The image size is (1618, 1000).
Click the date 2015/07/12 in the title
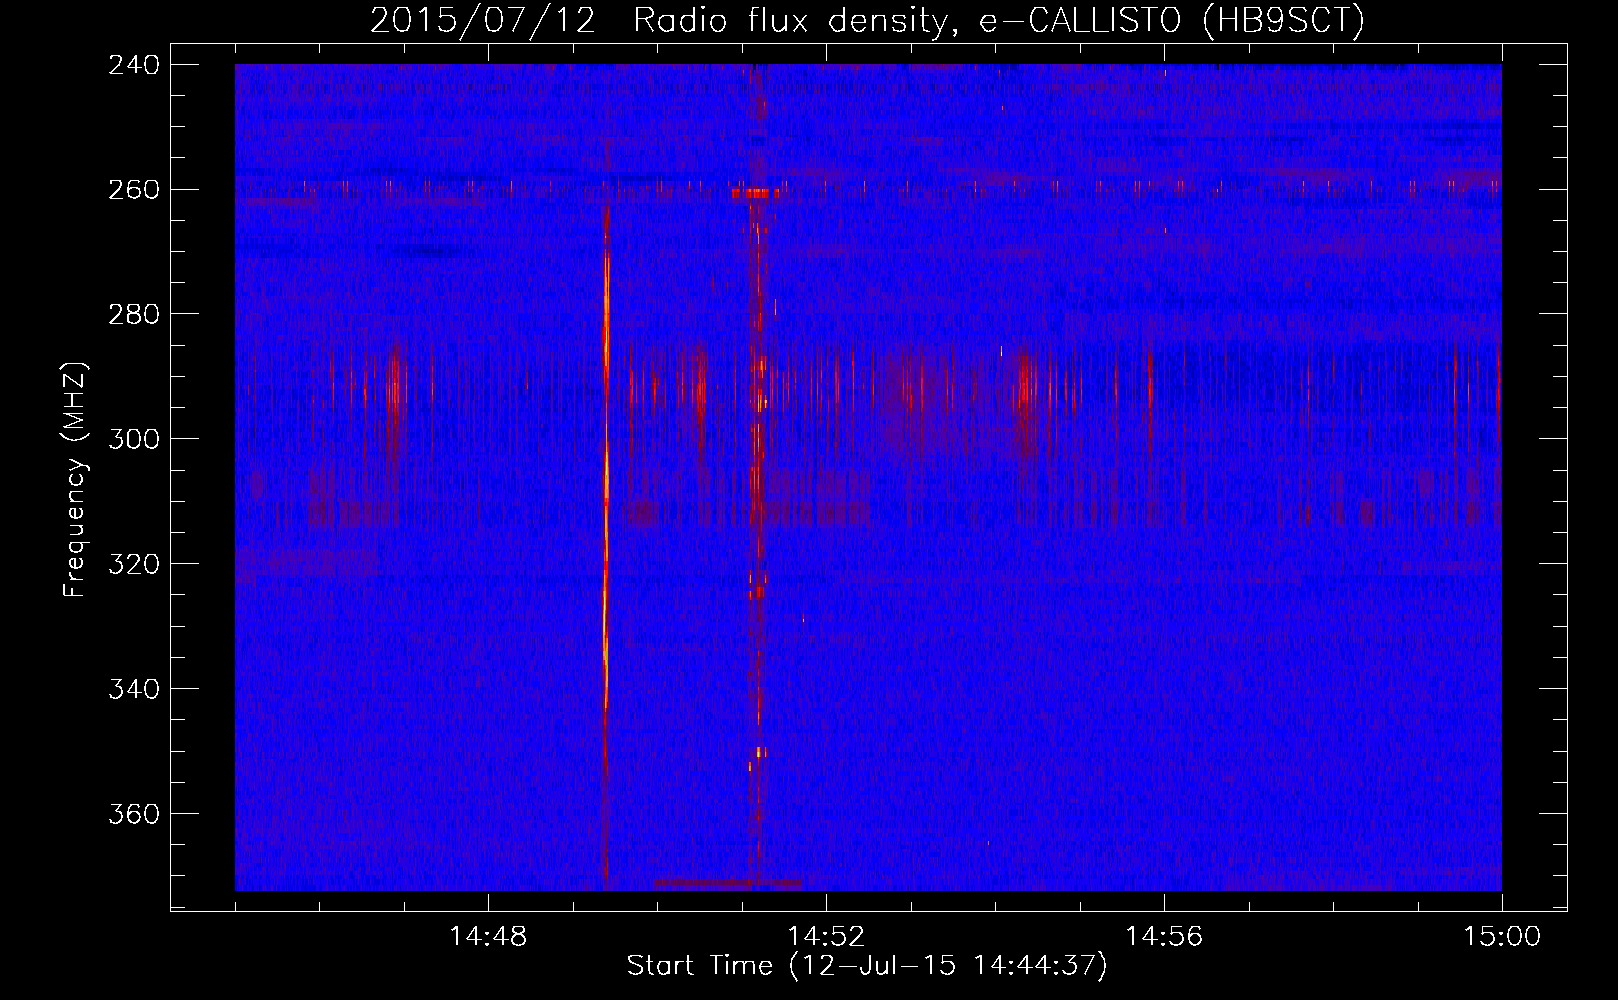483,21
